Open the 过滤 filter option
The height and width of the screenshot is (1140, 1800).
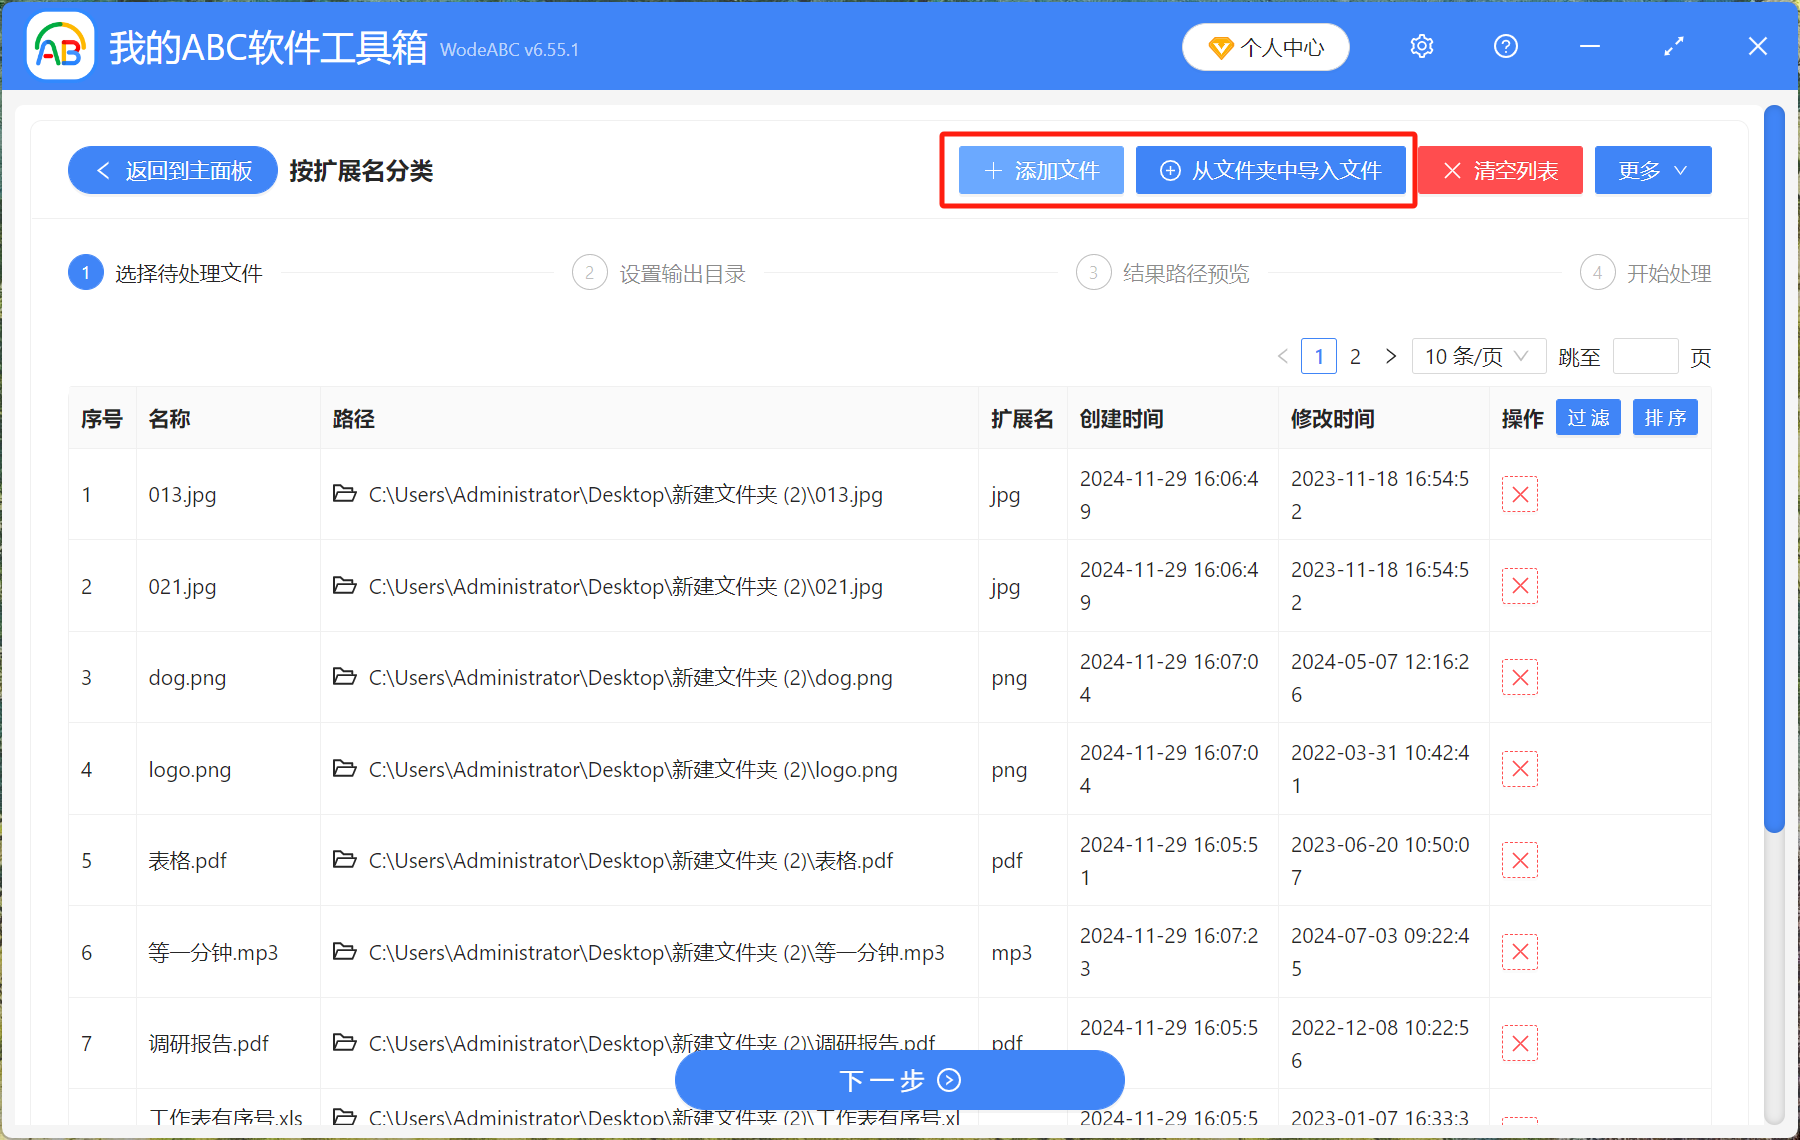[x=1587, y=417]
